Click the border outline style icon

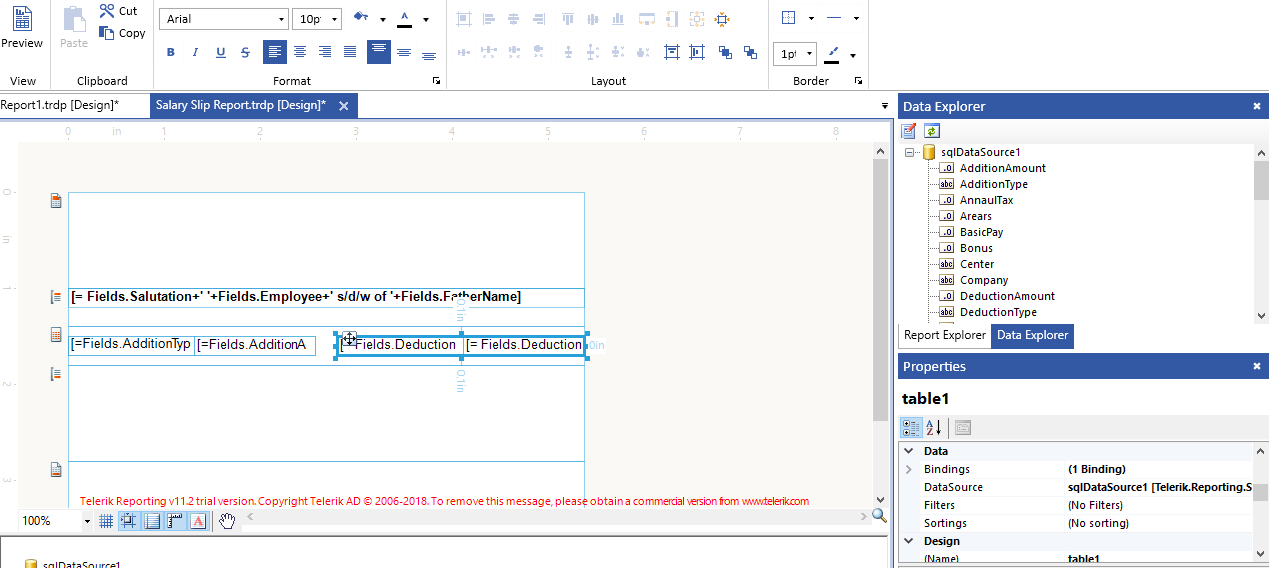click(x=788, y=18)
